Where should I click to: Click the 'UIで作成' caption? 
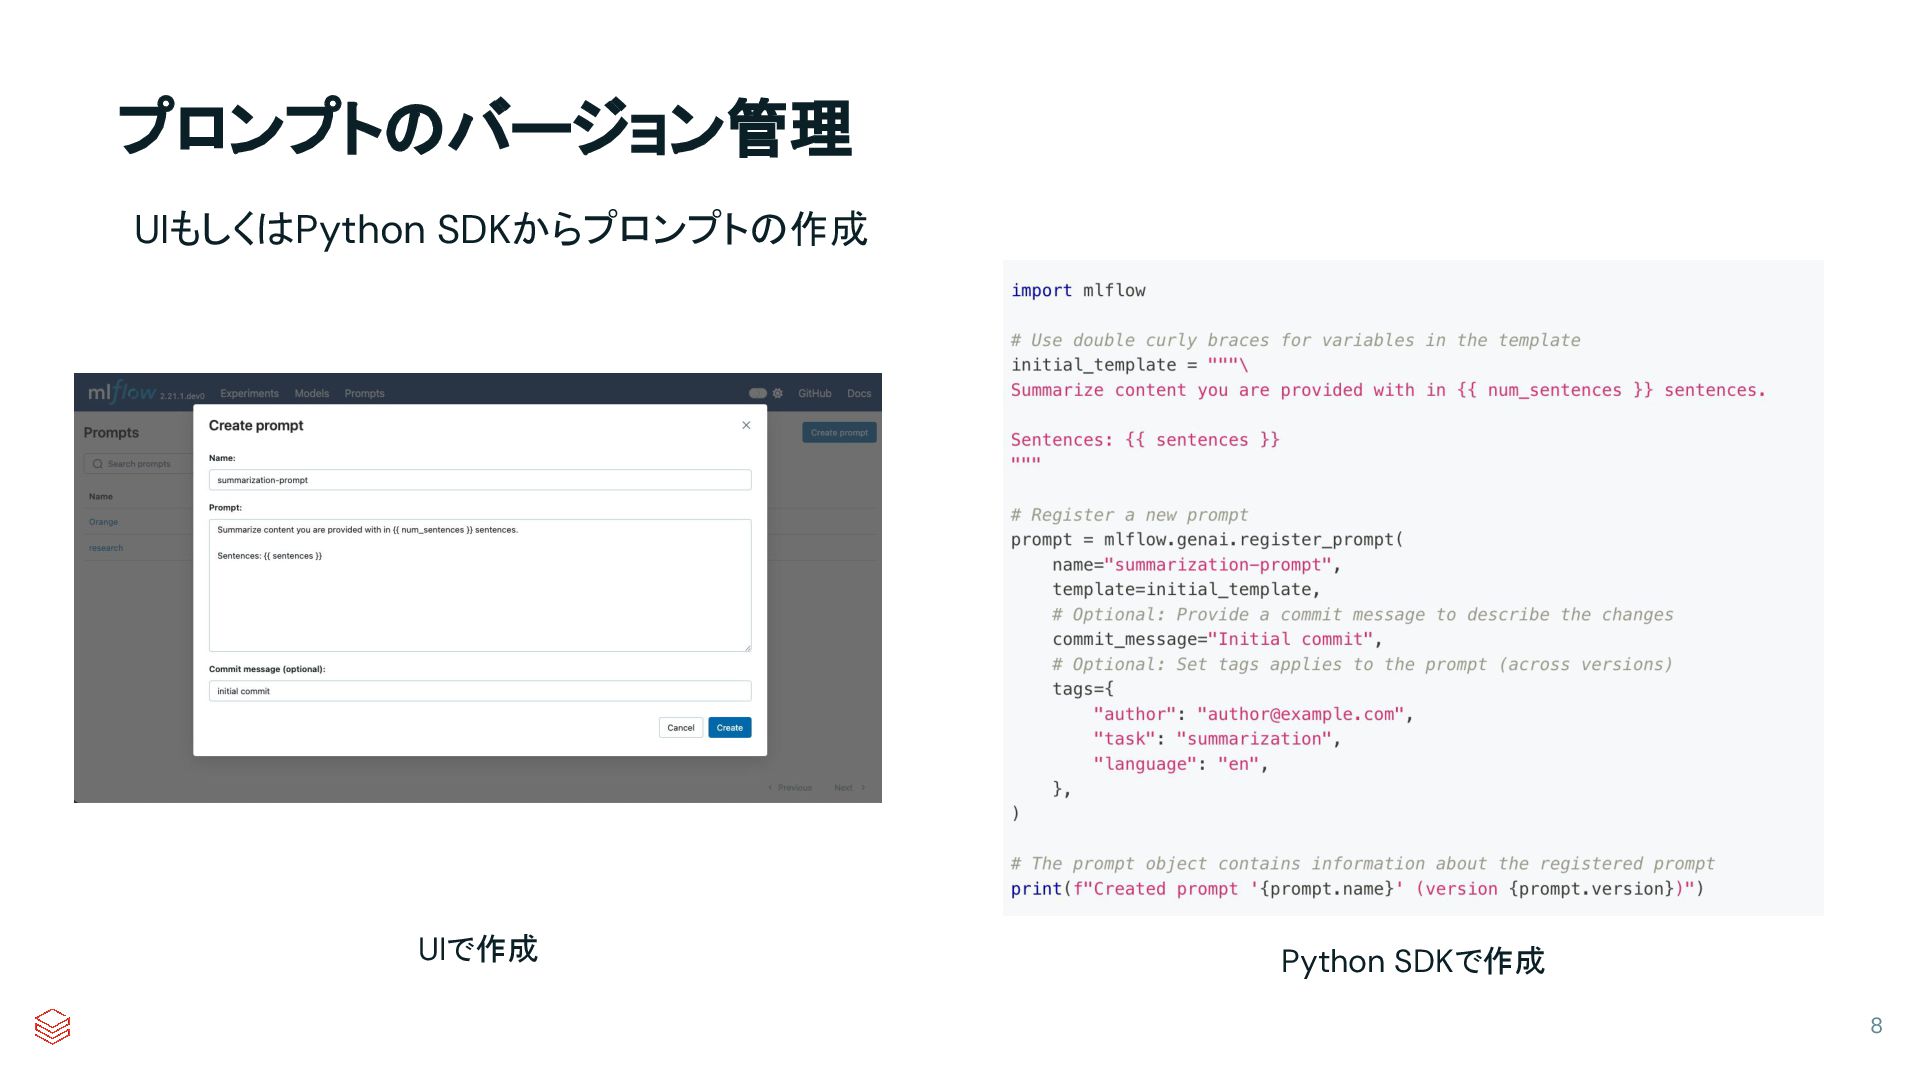pyautogui.click(x=478, y=949)
